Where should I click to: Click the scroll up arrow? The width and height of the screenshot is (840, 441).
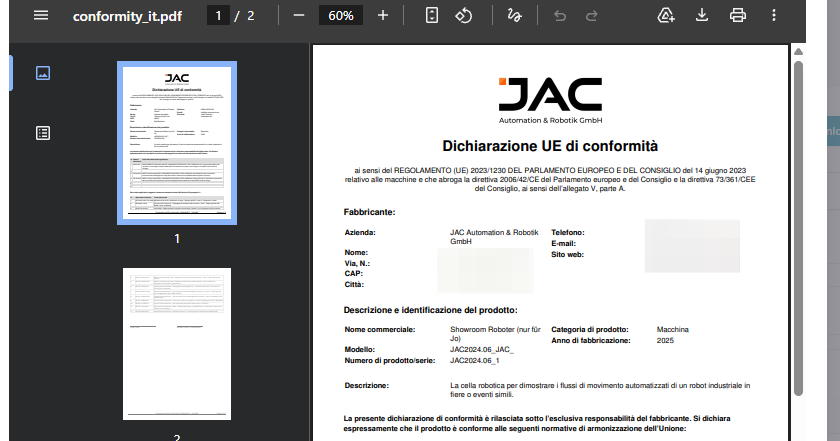[x=798, y=51]
